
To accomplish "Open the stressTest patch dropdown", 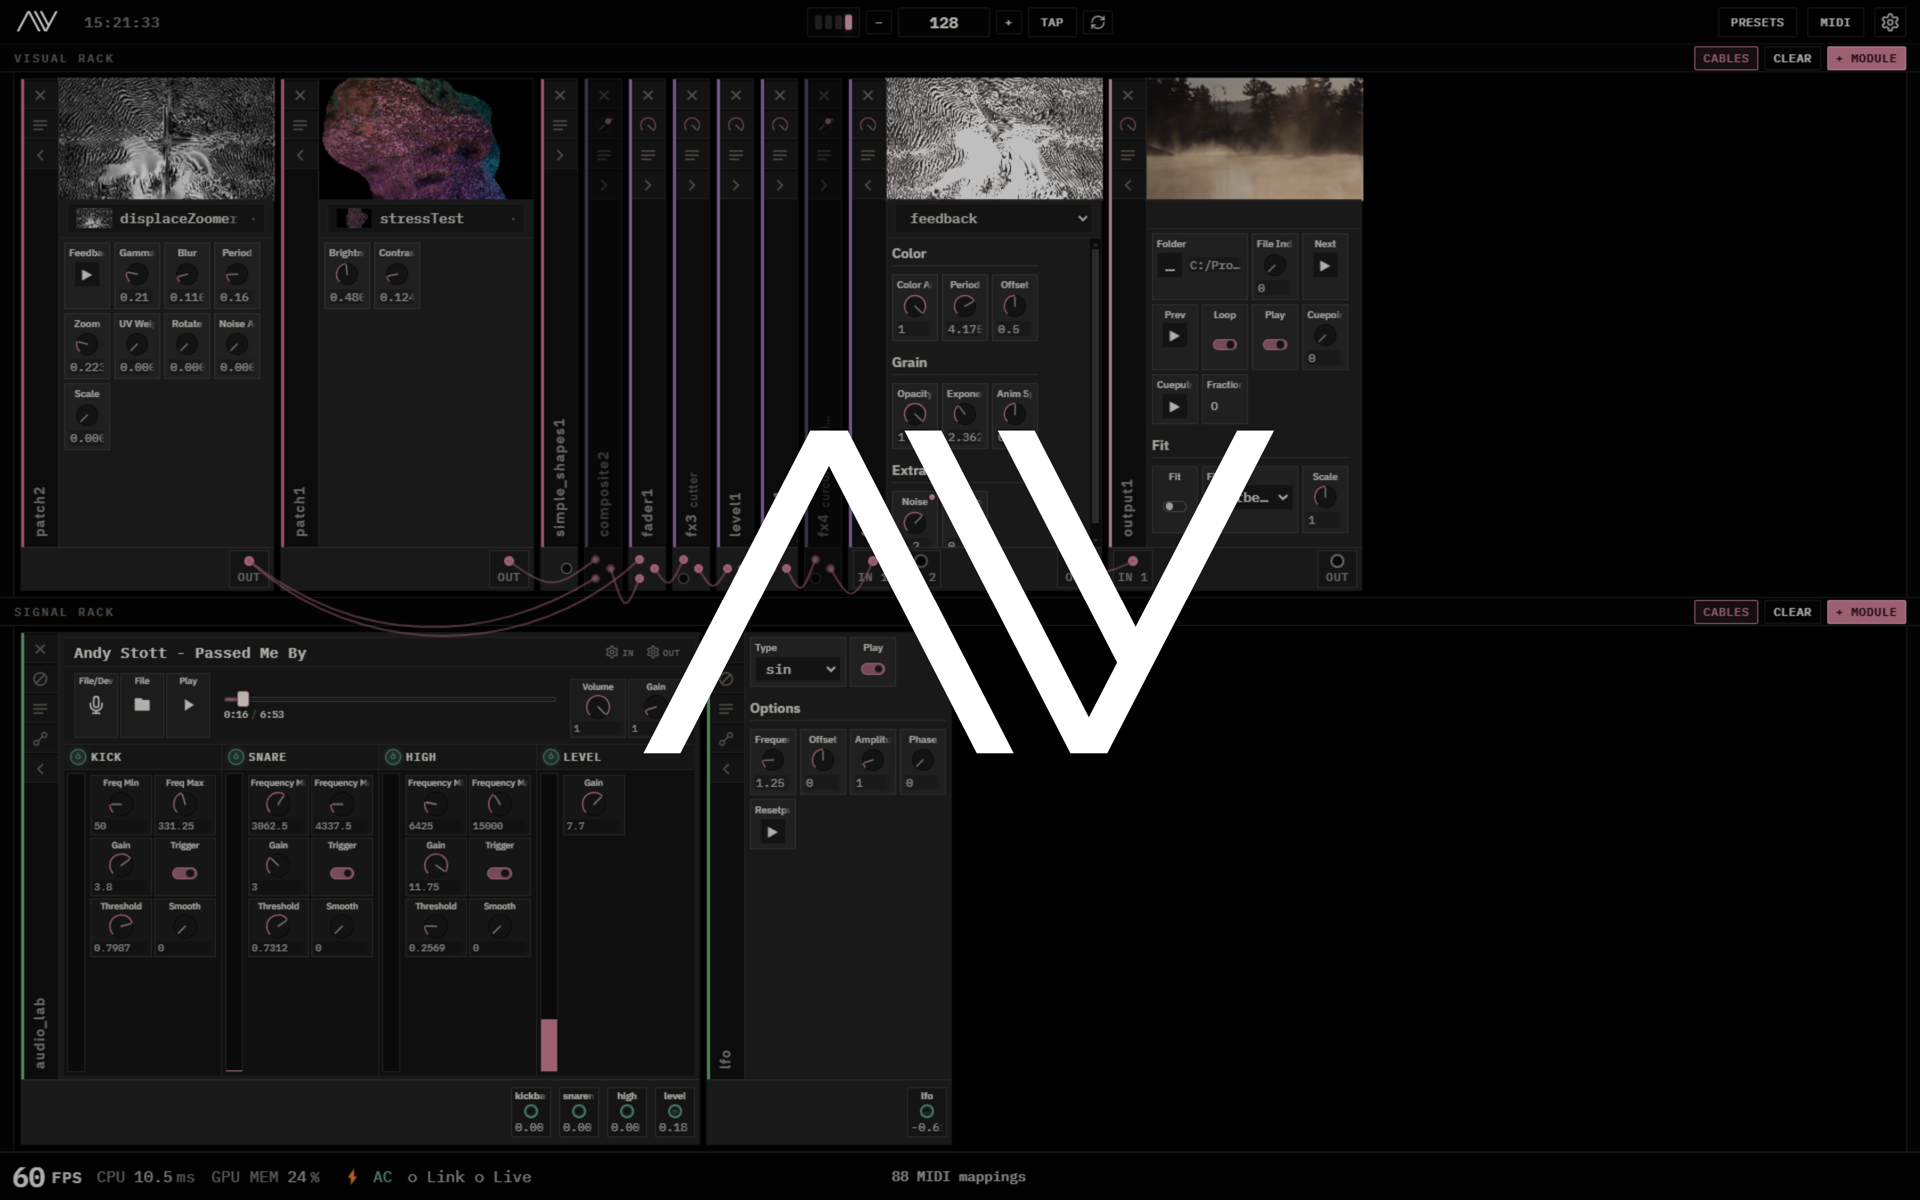I will click(427, 218).
